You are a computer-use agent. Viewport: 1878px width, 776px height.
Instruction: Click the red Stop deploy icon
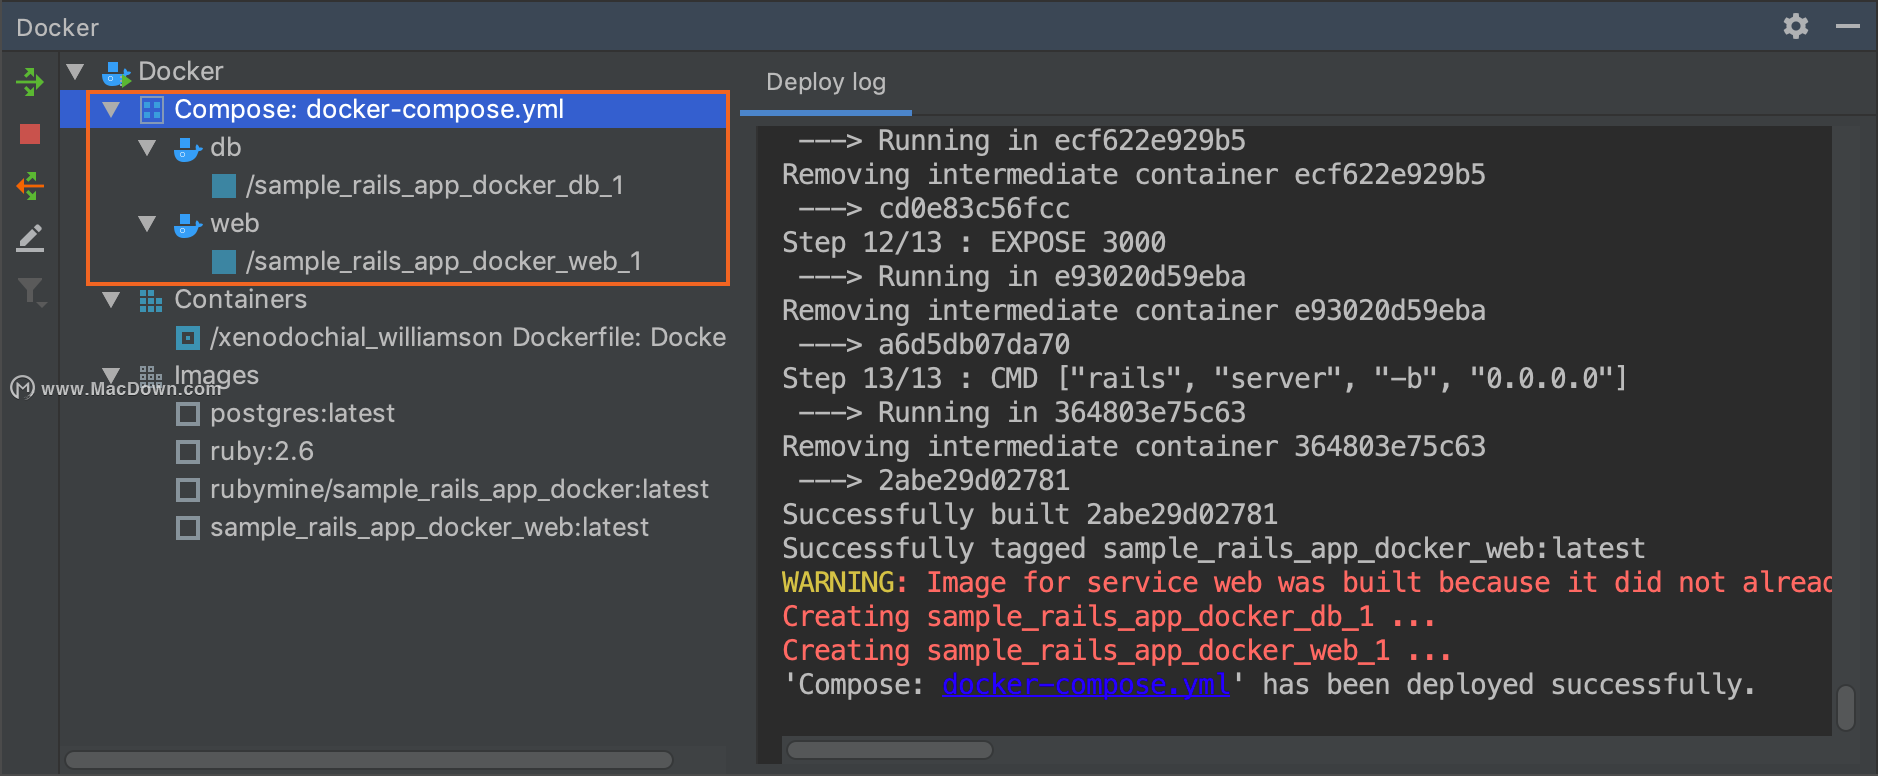click(30, 134)
